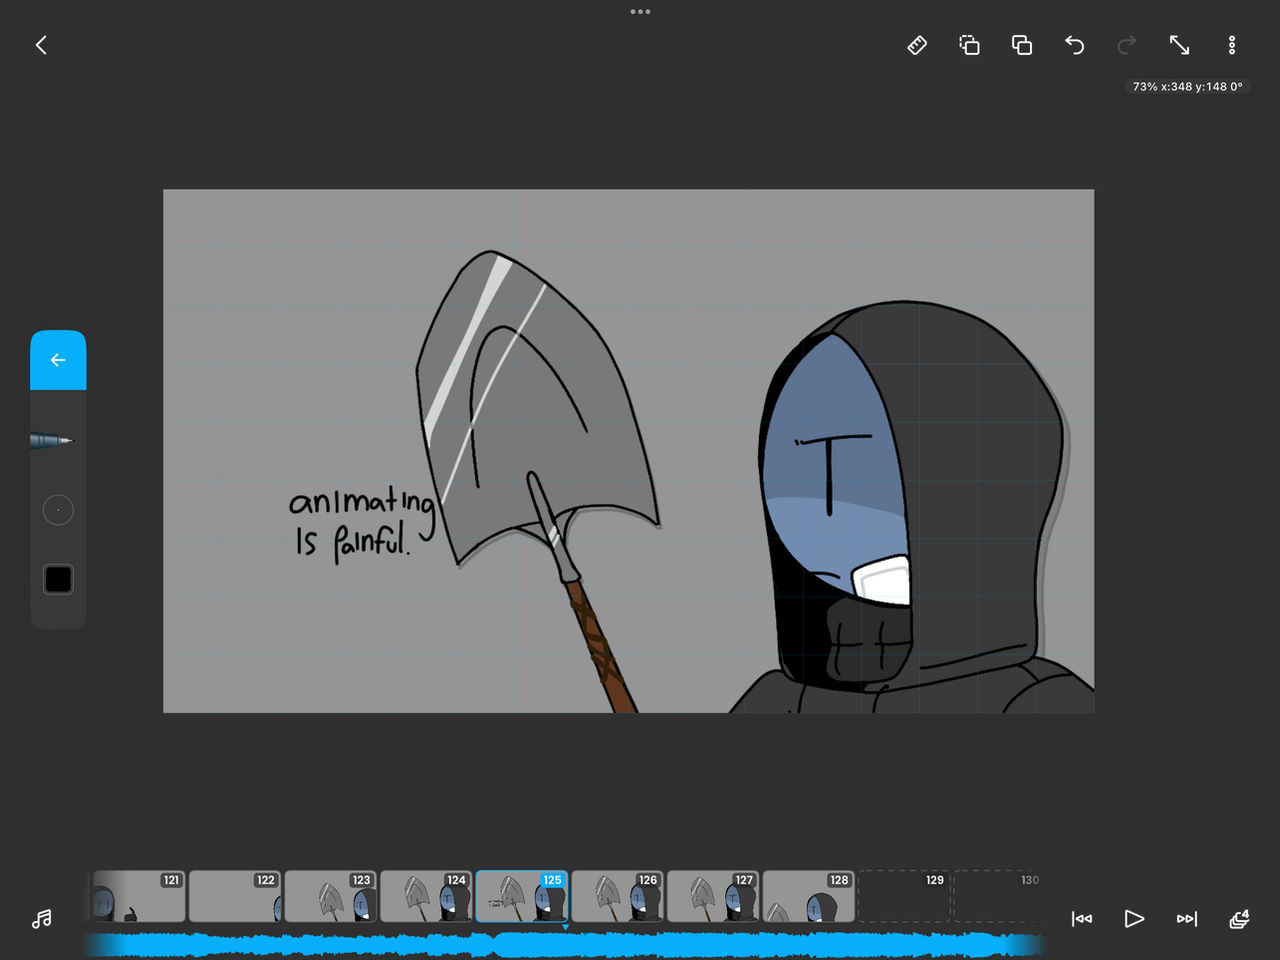Image resolution: width=1280 pixels, height=960 pixels.
Task: Open the ruler tool
Action: pos(917,45)
